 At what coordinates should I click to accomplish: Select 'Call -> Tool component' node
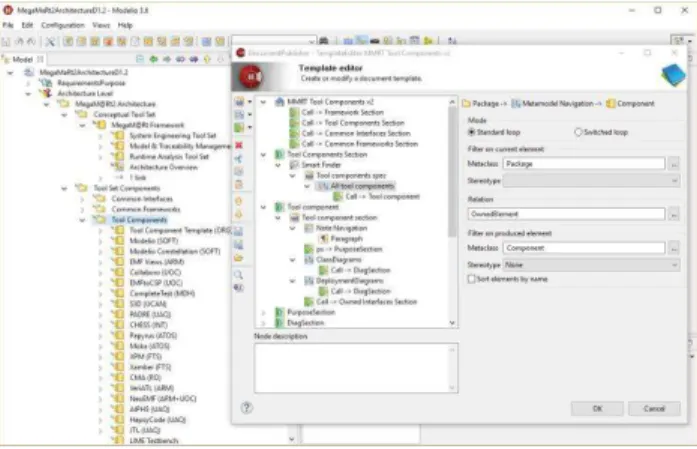click(382, 196)
